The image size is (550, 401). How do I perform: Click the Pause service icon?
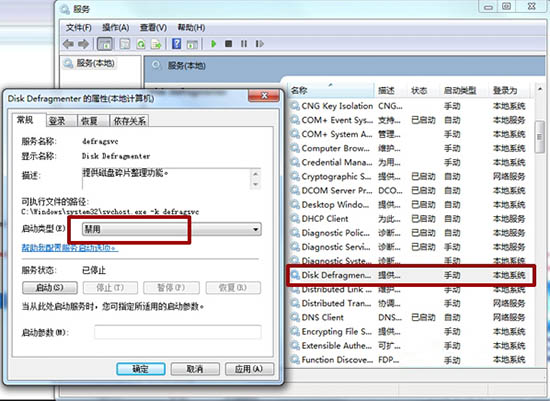(x=244, y=44)
